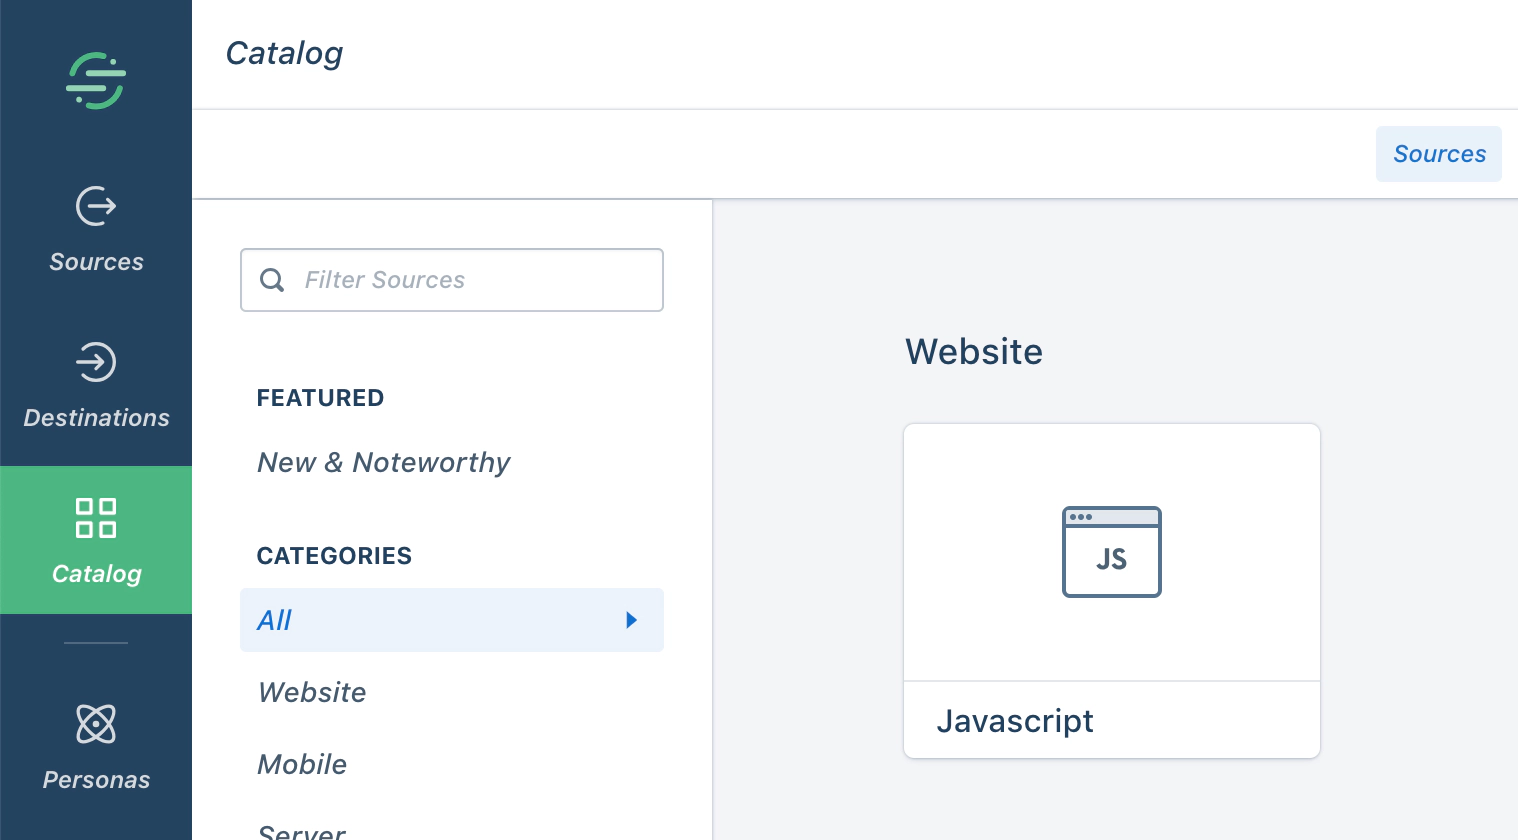This screenshot has height=840, width=1518.
Task: Select the Server category
Action: [x=302, y=831]
